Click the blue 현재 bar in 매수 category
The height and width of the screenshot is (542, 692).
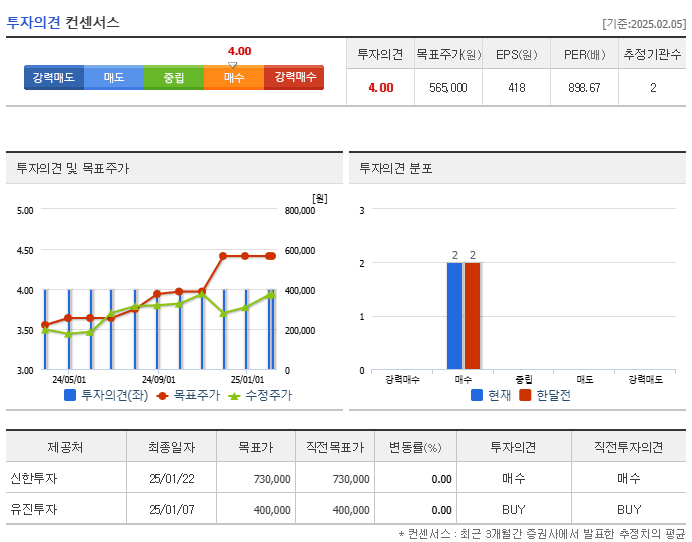pos(454,316)
